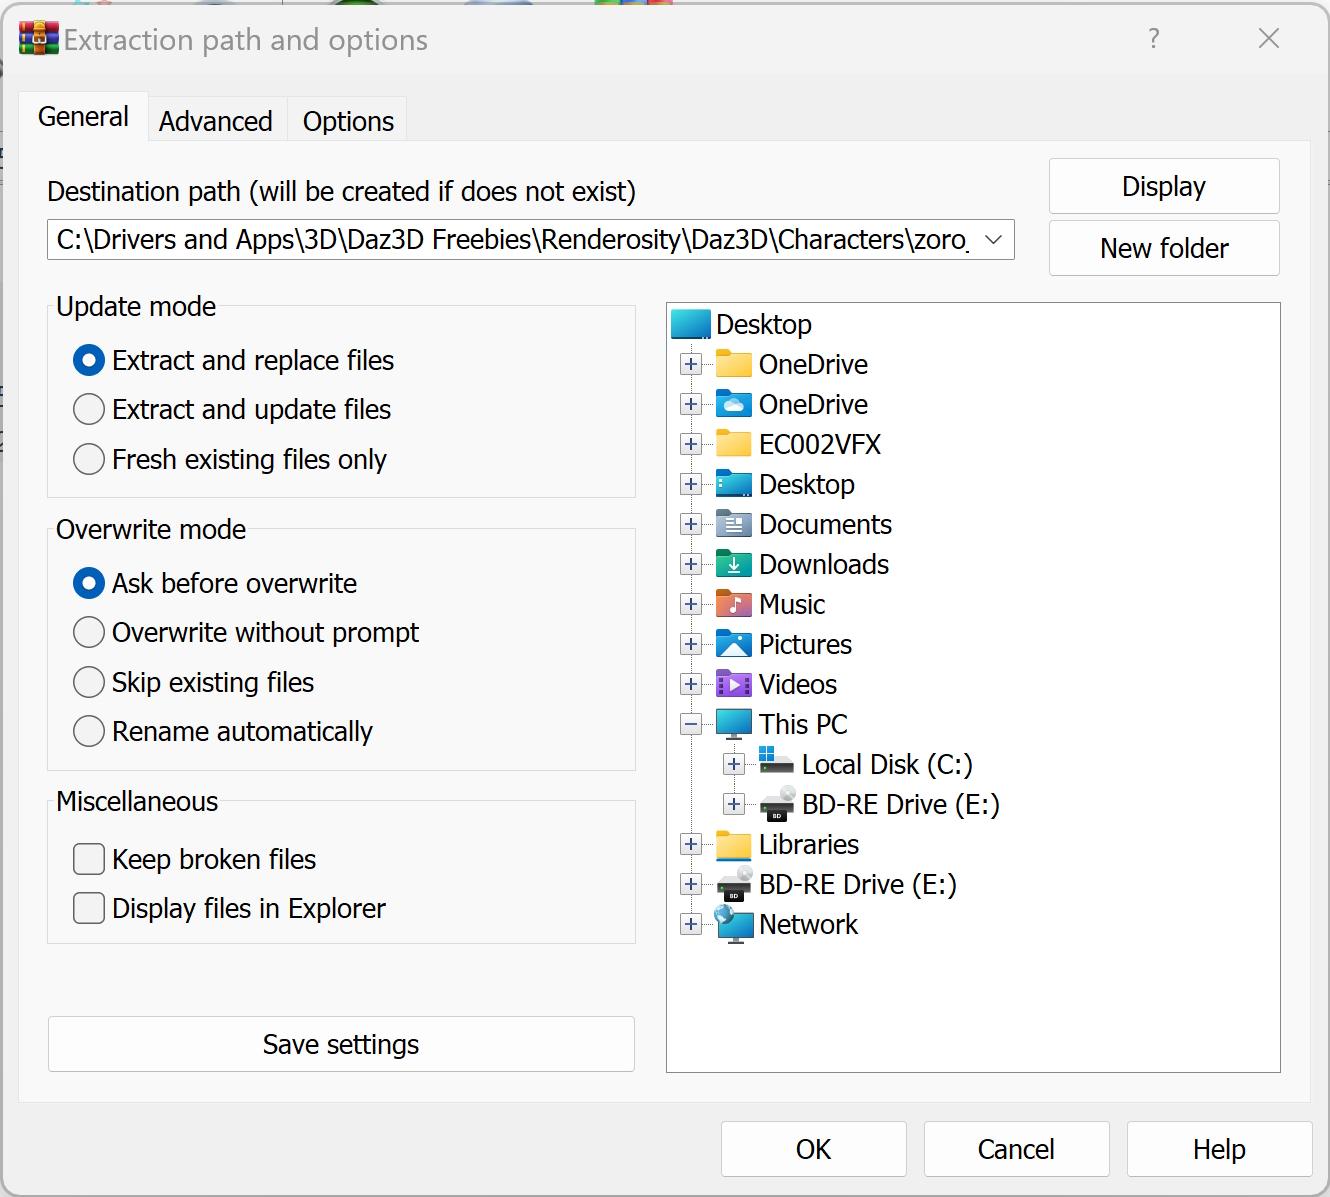The height and width of the screenshot is (1197, 1330).
Task: Open the destination path dropdown
Action: point(993,240)
